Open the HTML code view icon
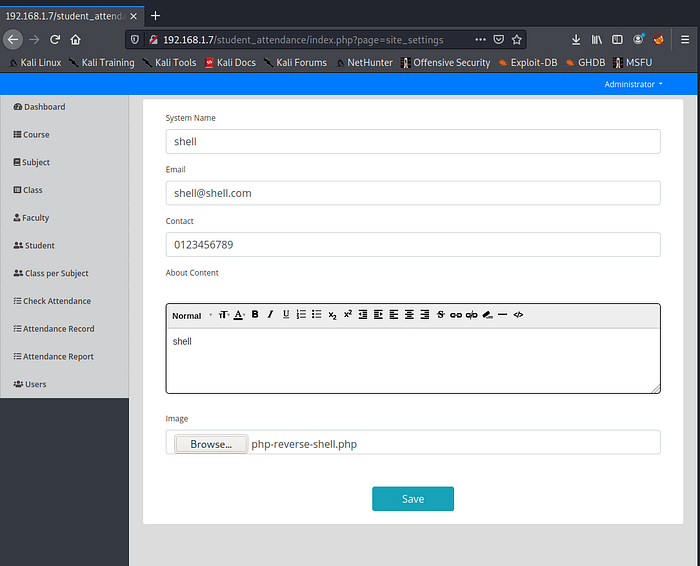 click(x=518, y=315)
